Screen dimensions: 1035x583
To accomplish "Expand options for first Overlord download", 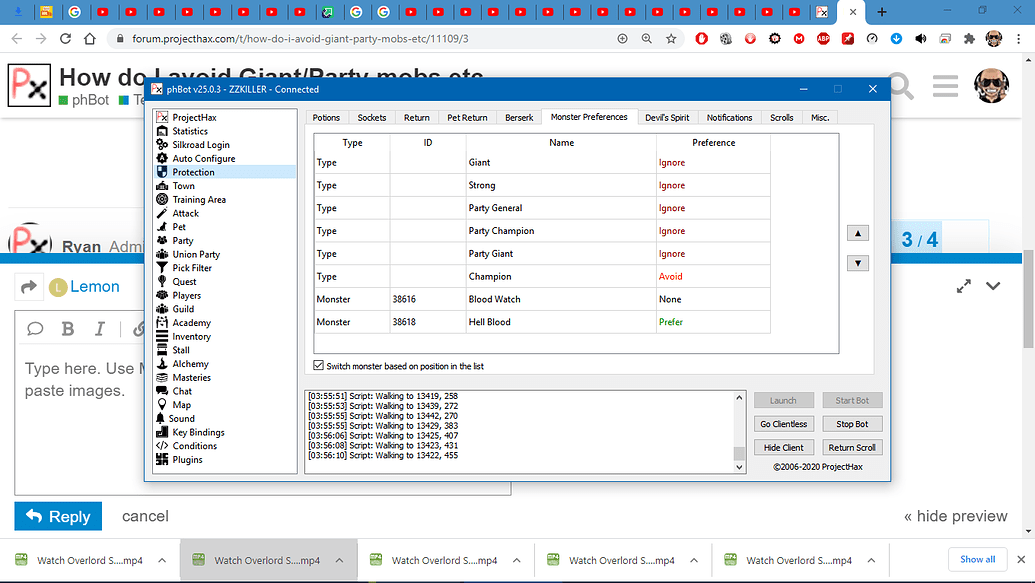I will click(162, 560).
